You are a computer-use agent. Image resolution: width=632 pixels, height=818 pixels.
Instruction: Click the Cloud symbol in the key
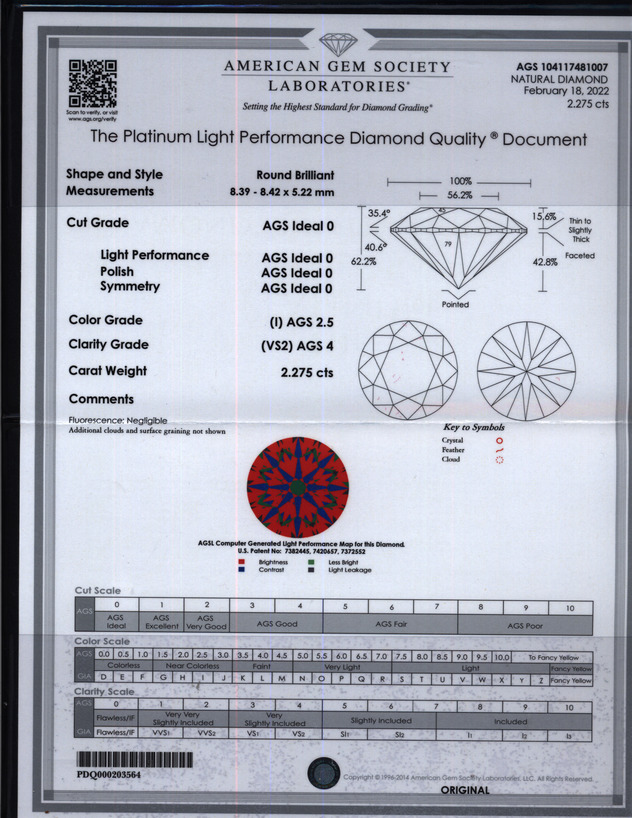499,460
